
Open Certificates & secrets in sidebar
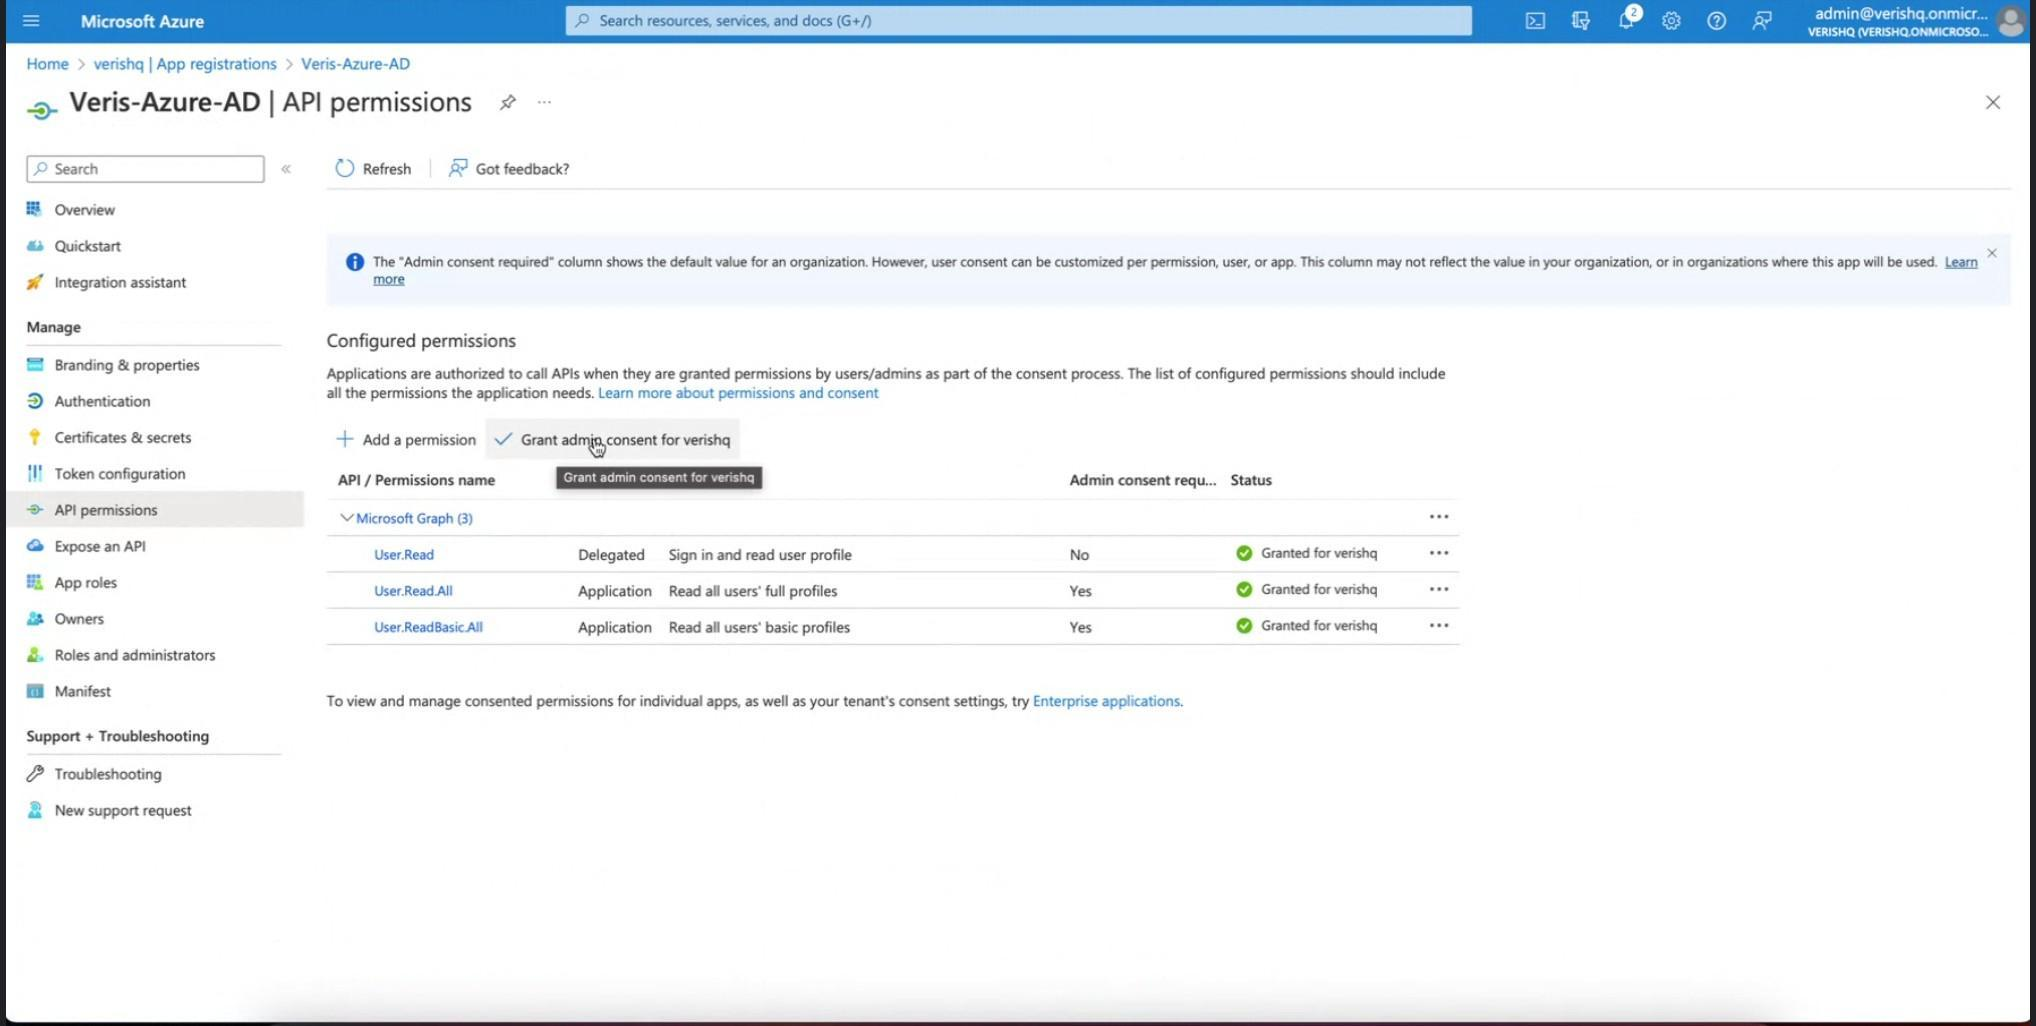(122, 437)
